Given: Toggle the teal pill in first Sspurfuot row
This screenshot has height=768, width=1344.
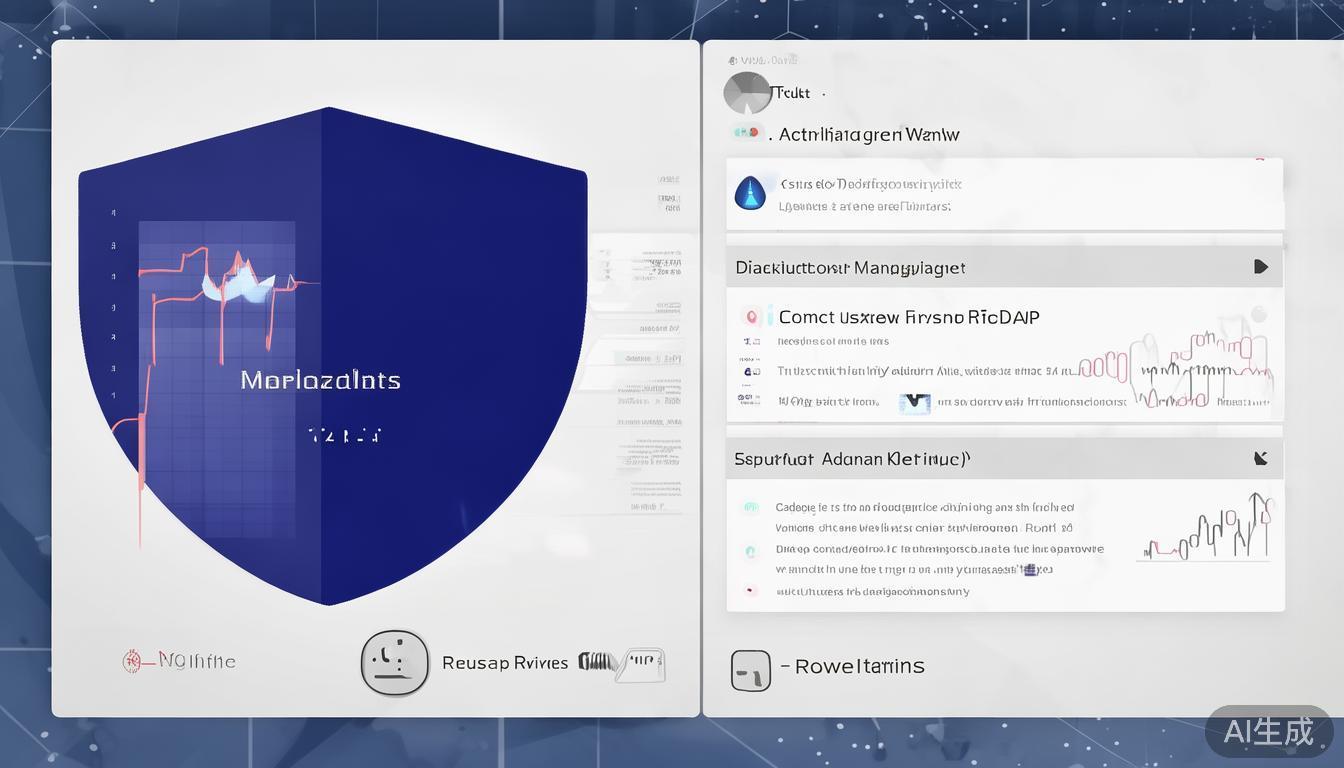Looking at the screenshot, I should pyautogui.click(x=750, y=508).
